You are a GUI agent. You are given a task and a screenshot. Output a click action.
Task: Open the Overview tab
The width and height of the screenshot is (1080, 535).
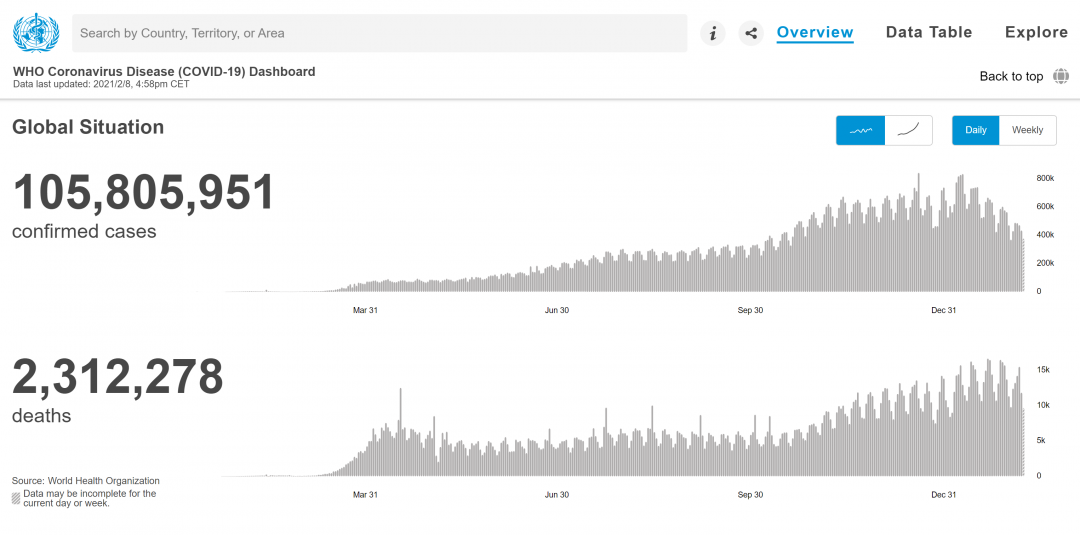click(815, 32)
